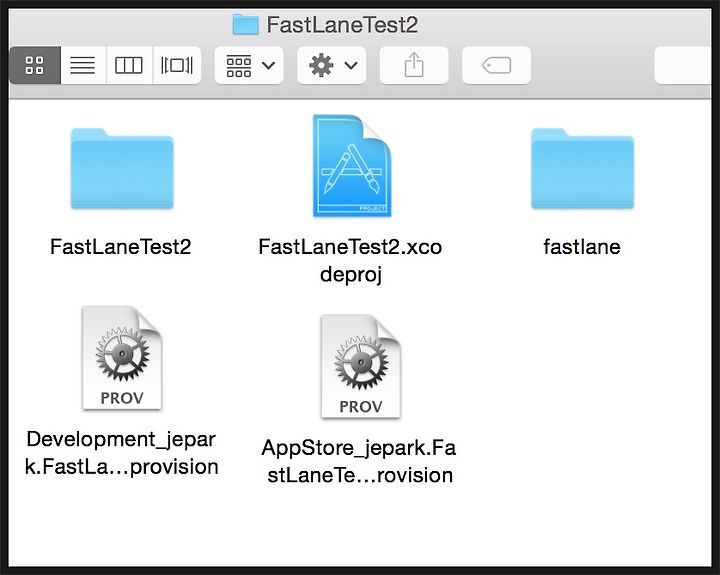Select the FastLaneTest2 folder icon
This screenshot has width=720, height=575.
(x=122, y=169)
